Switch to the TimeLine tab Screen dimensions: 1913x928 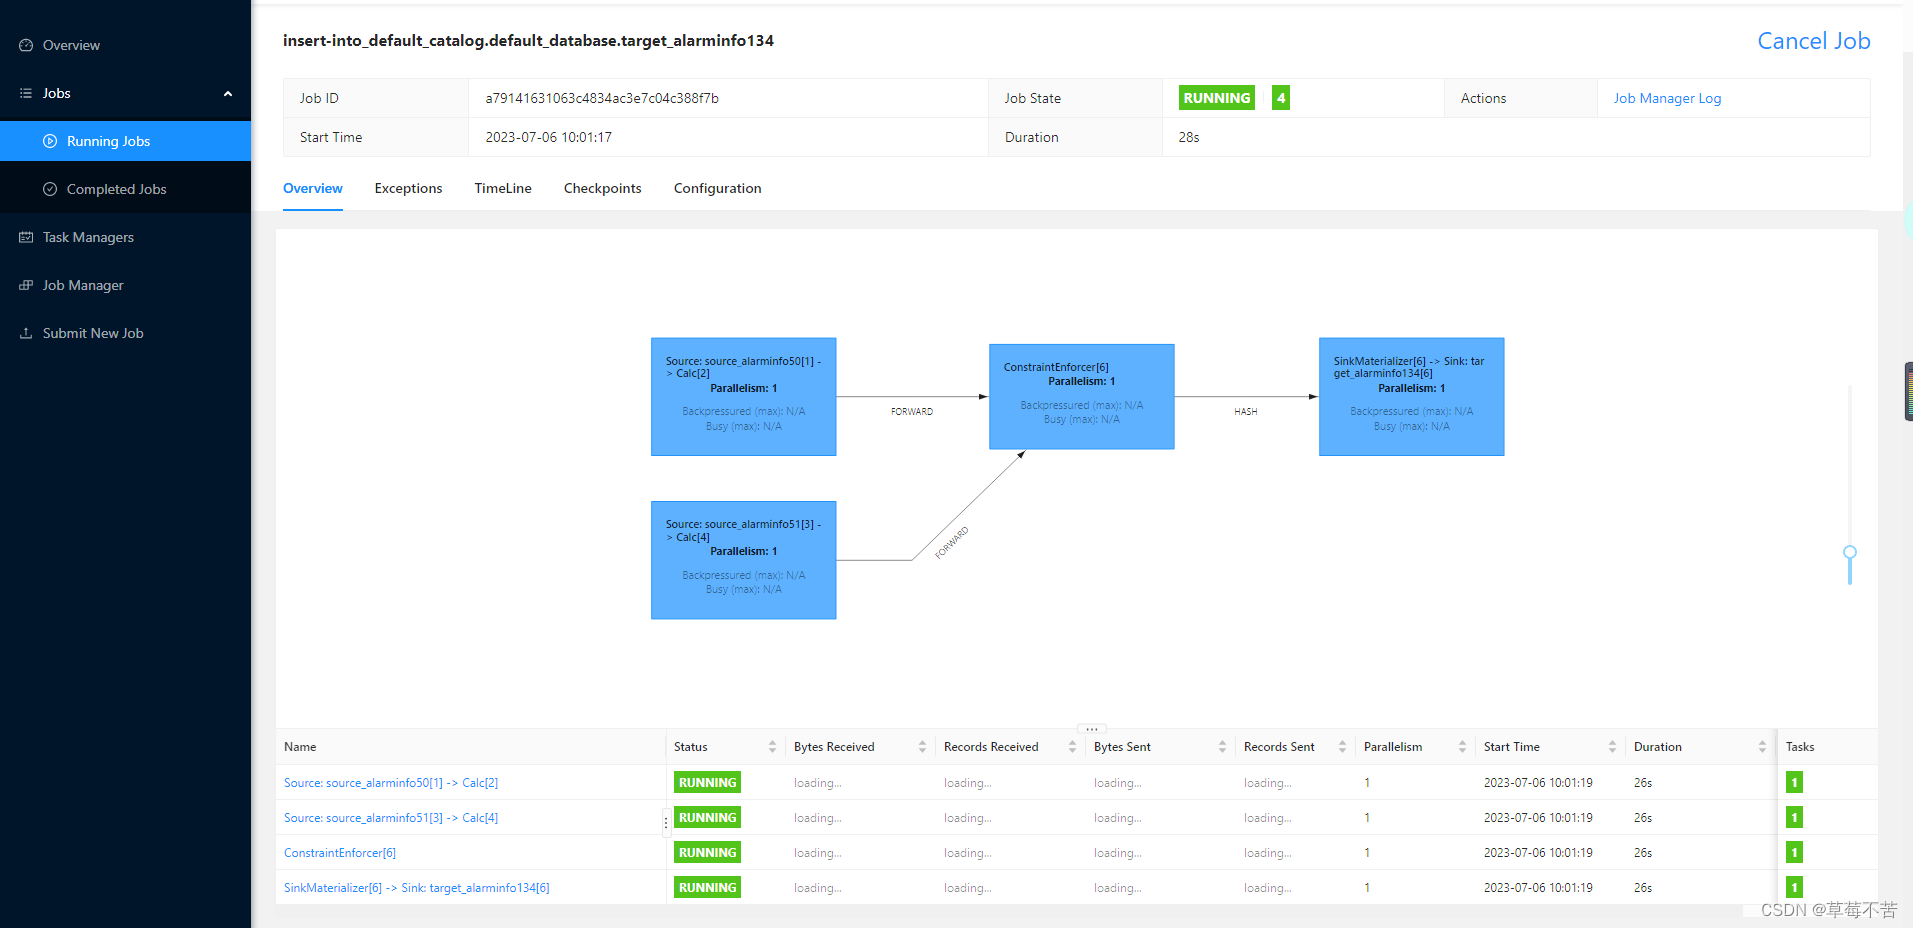coord(503,188)
